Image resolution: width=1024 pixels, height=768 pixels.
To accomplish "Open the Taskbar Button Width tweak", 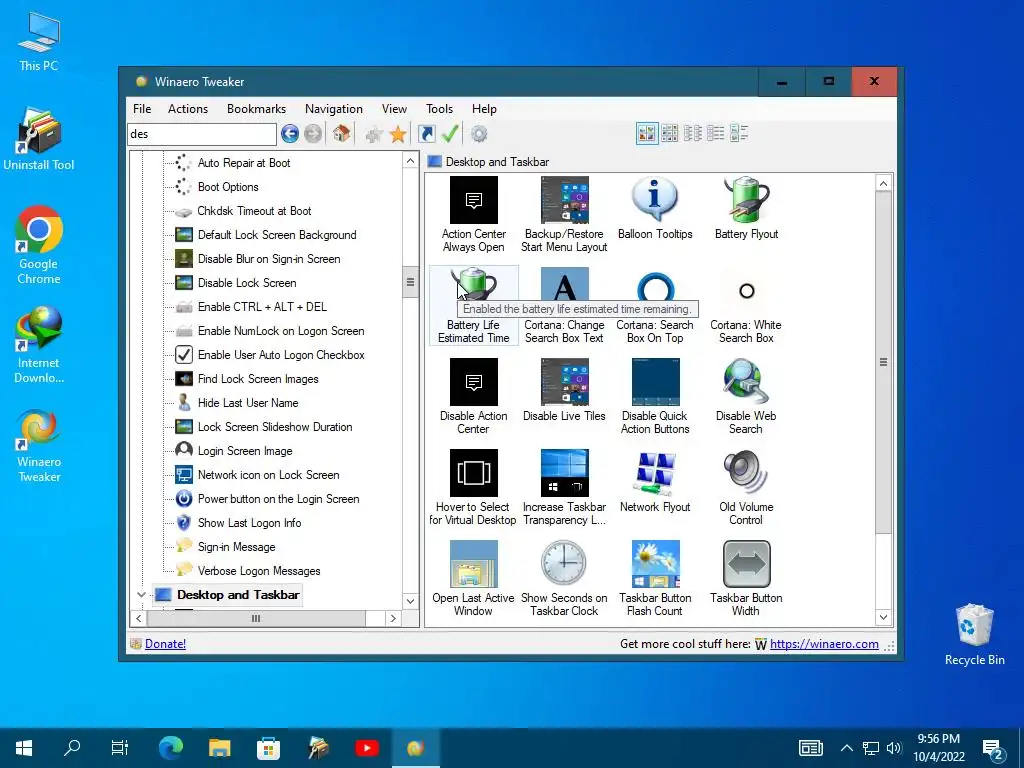I will click(746, 579).
